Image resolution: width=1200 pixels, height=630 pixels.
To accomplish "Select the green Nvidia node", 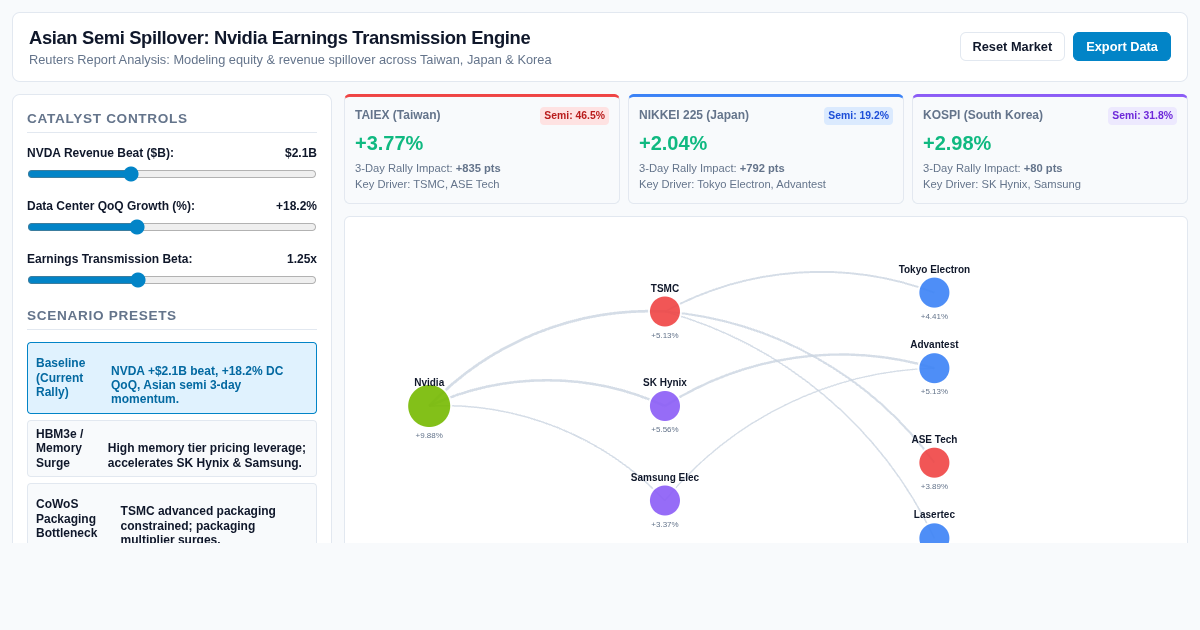I will click(x=429, y=406).
